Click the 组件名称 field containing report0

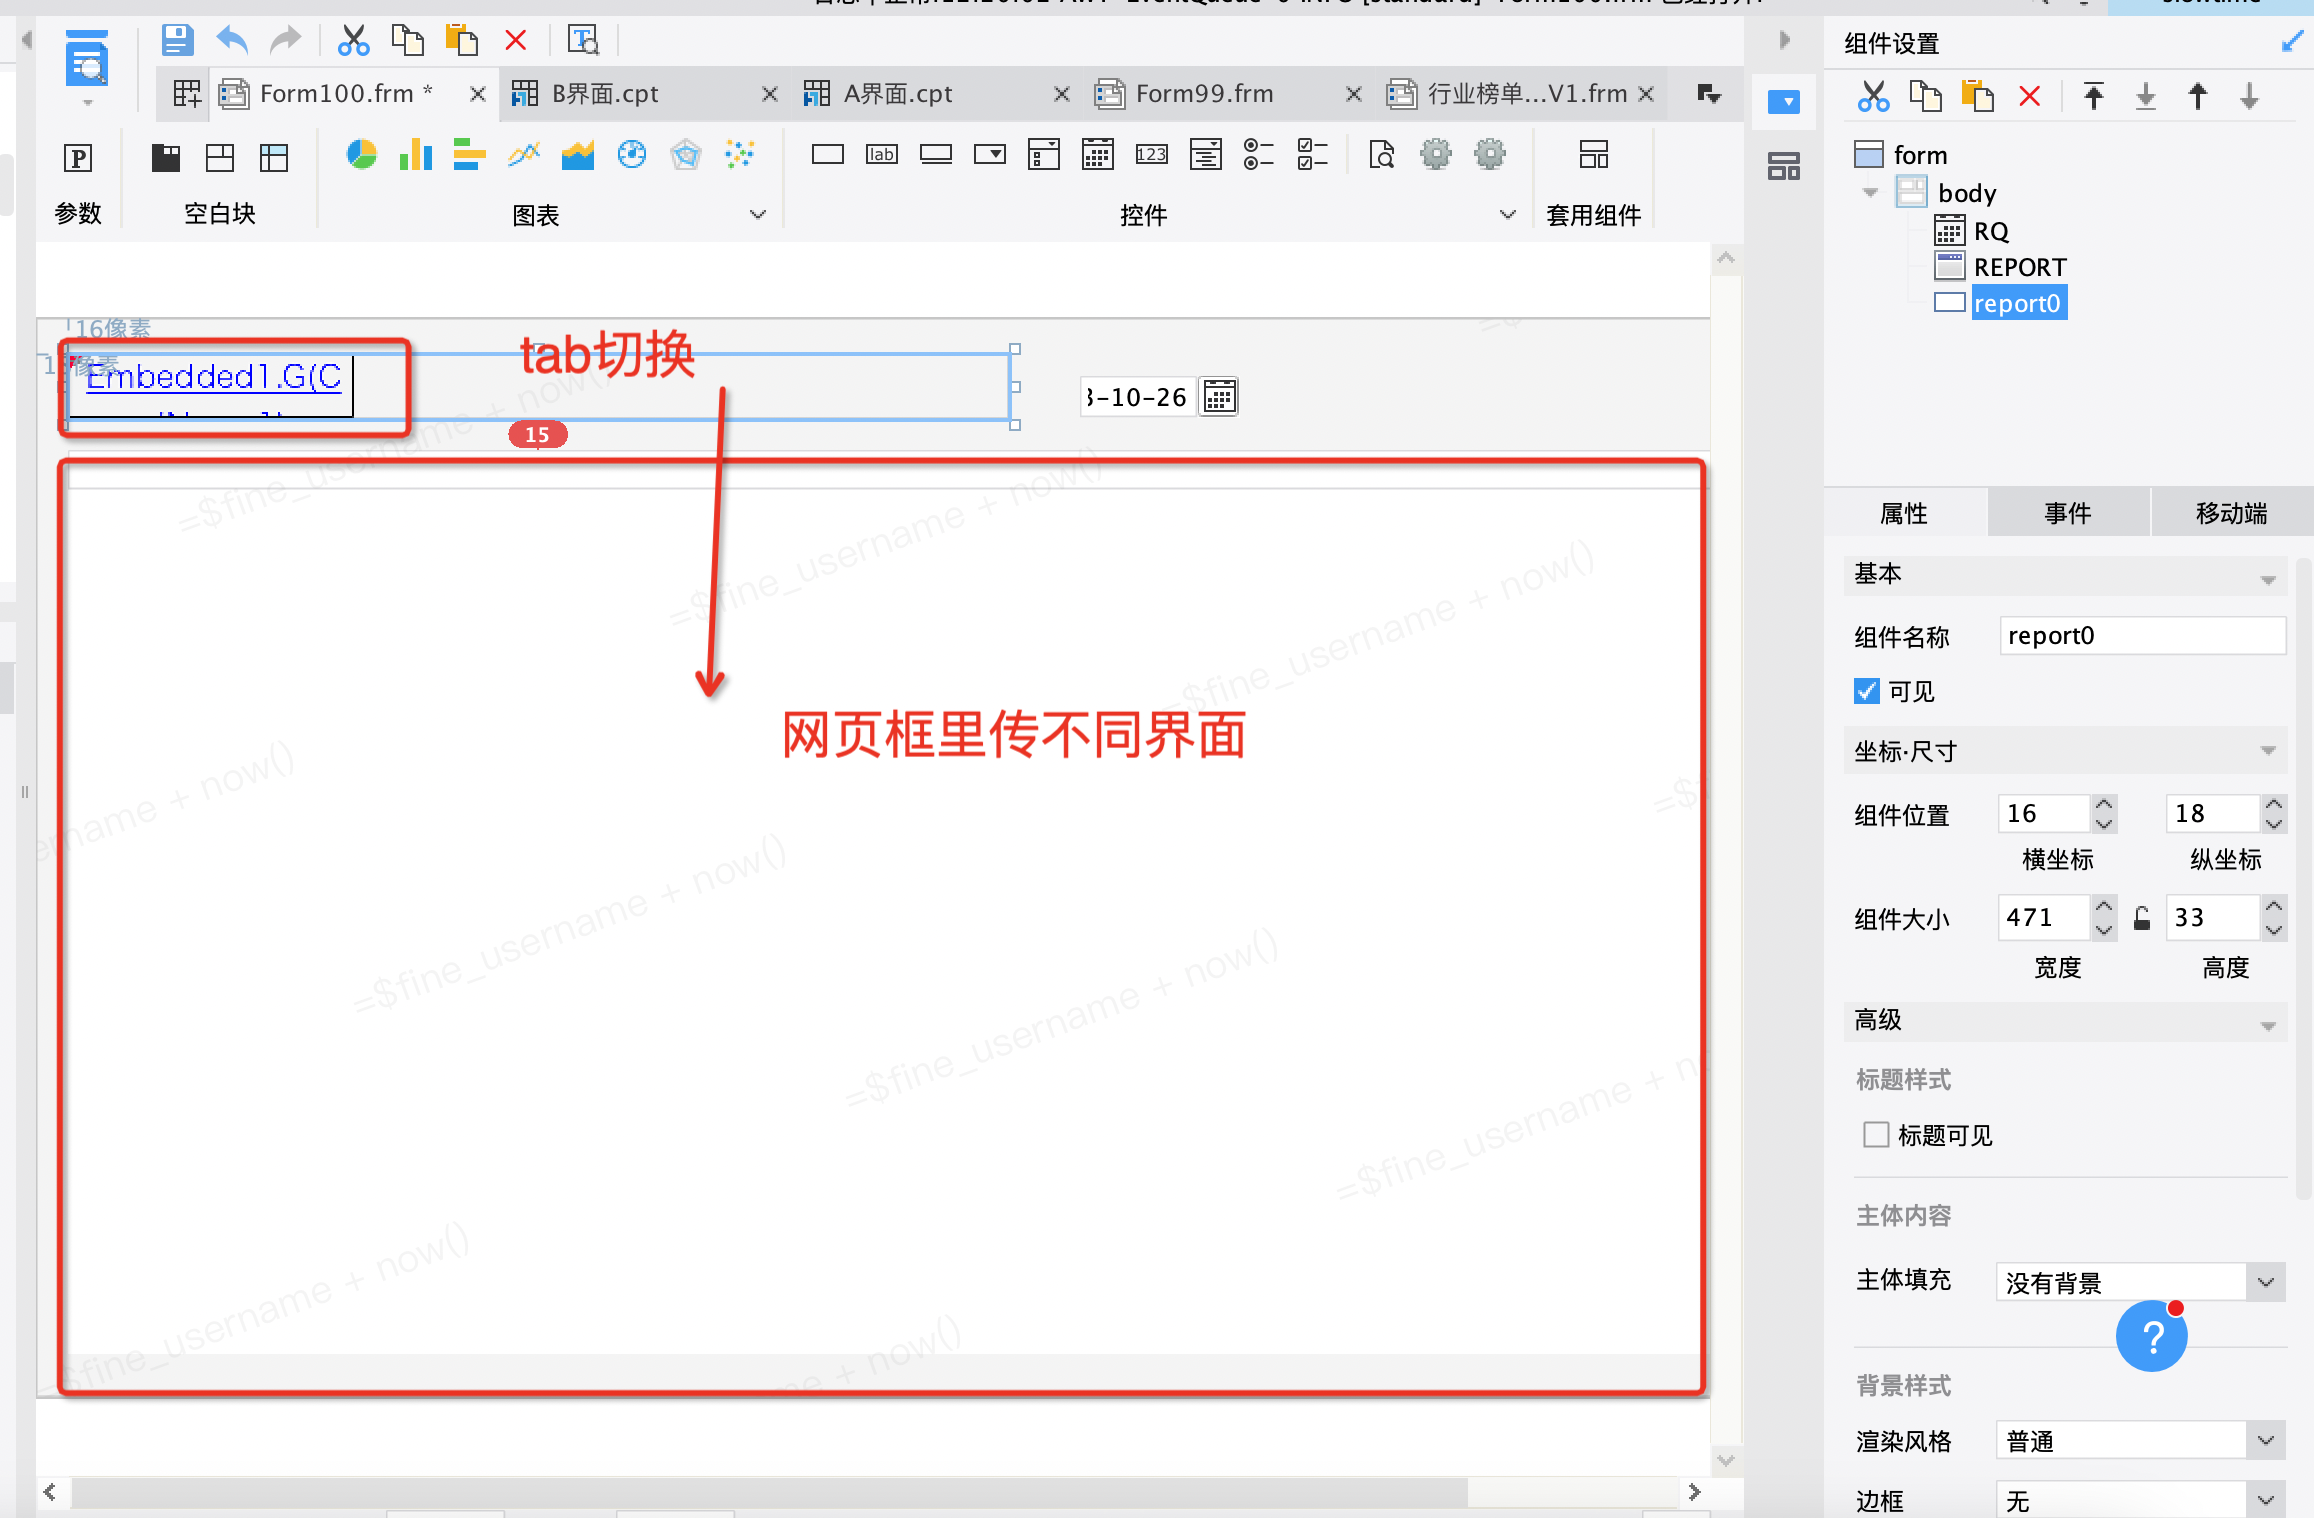click(2142, 636)
